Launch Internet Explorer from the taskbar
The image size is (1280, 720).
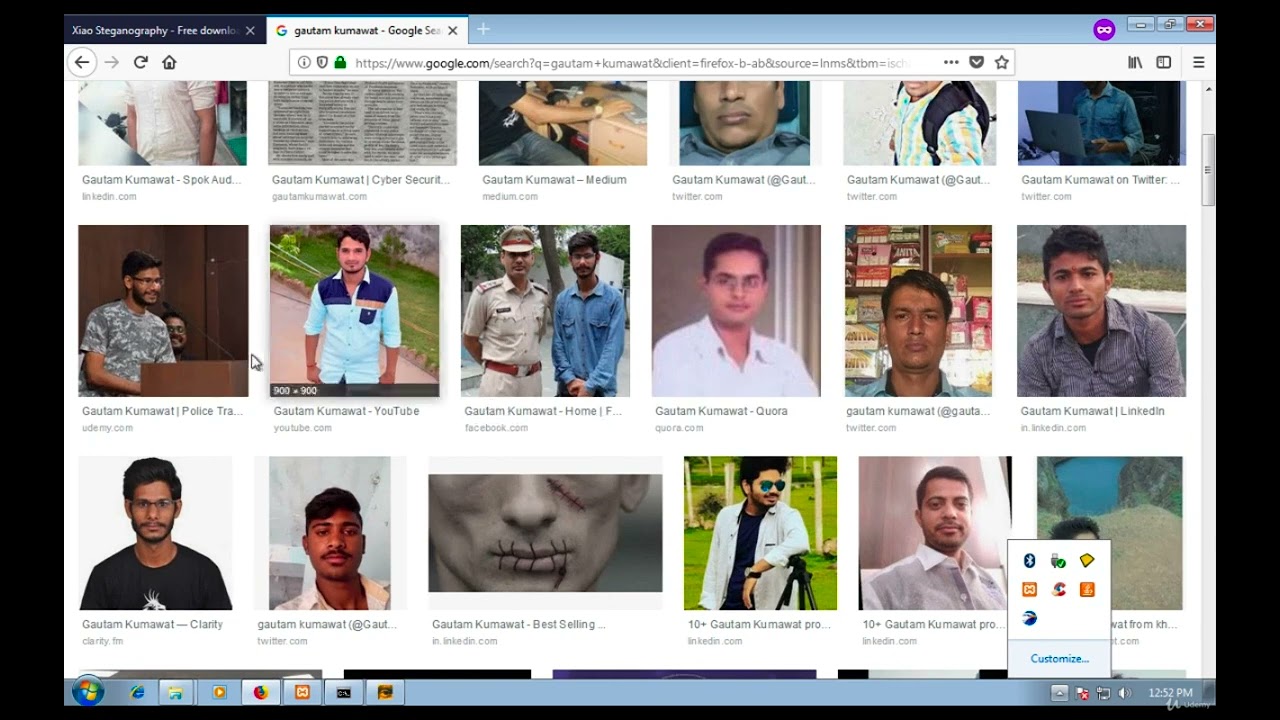137,692
